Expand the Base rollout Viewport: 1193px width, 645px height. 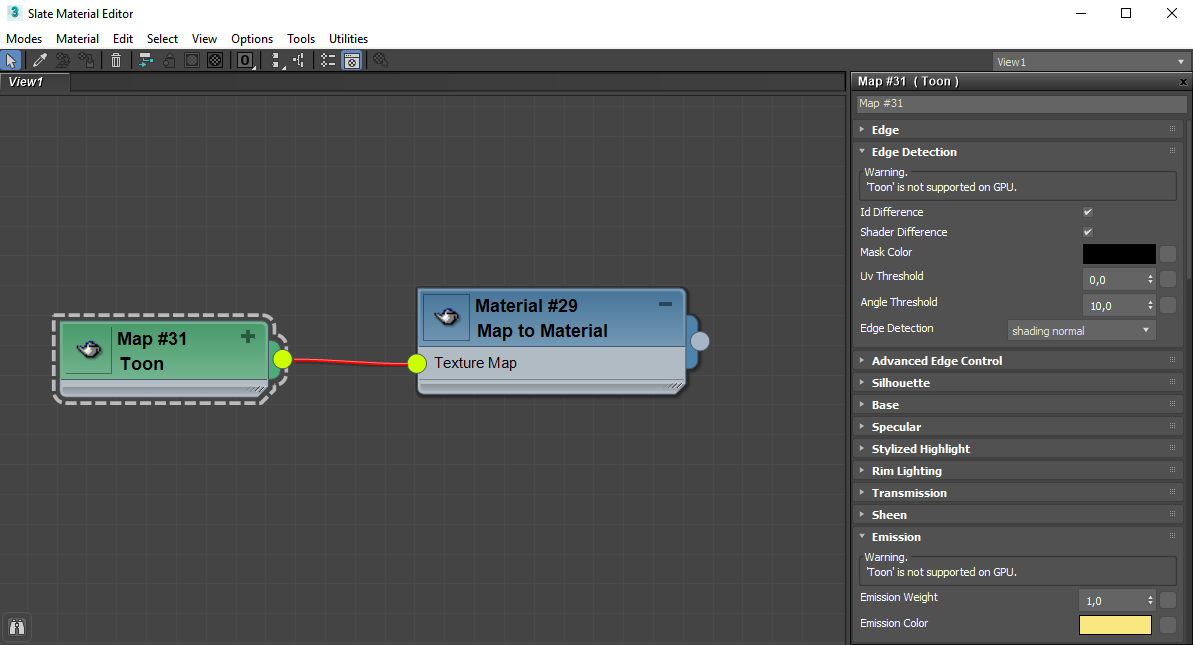[1017, 405]
